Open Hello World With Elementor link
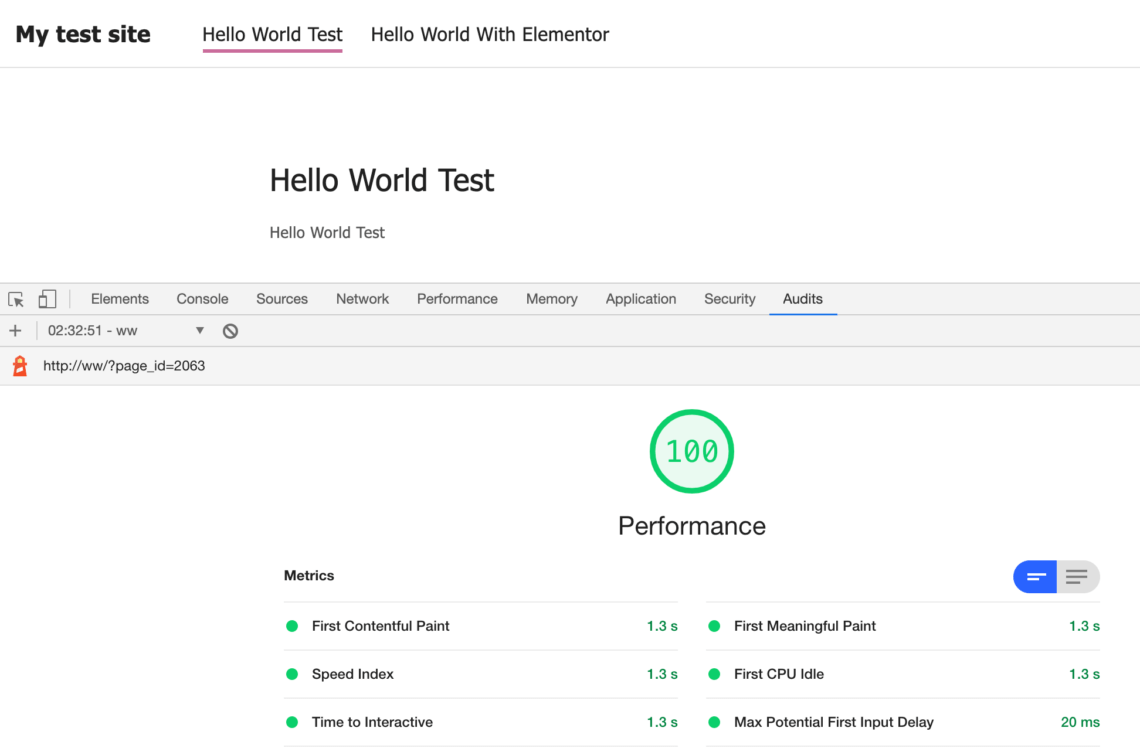This screenshot has height=755, width=1140. (x=490, y=34)
